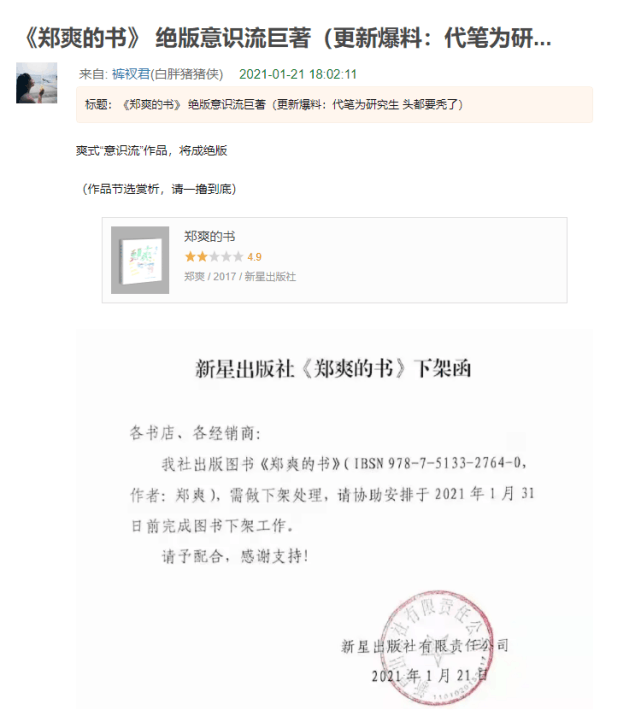Image resolution: width=641 pixels, height=728 pixels.
Task: Click the red company seal stamp
Action: (436, 647)
